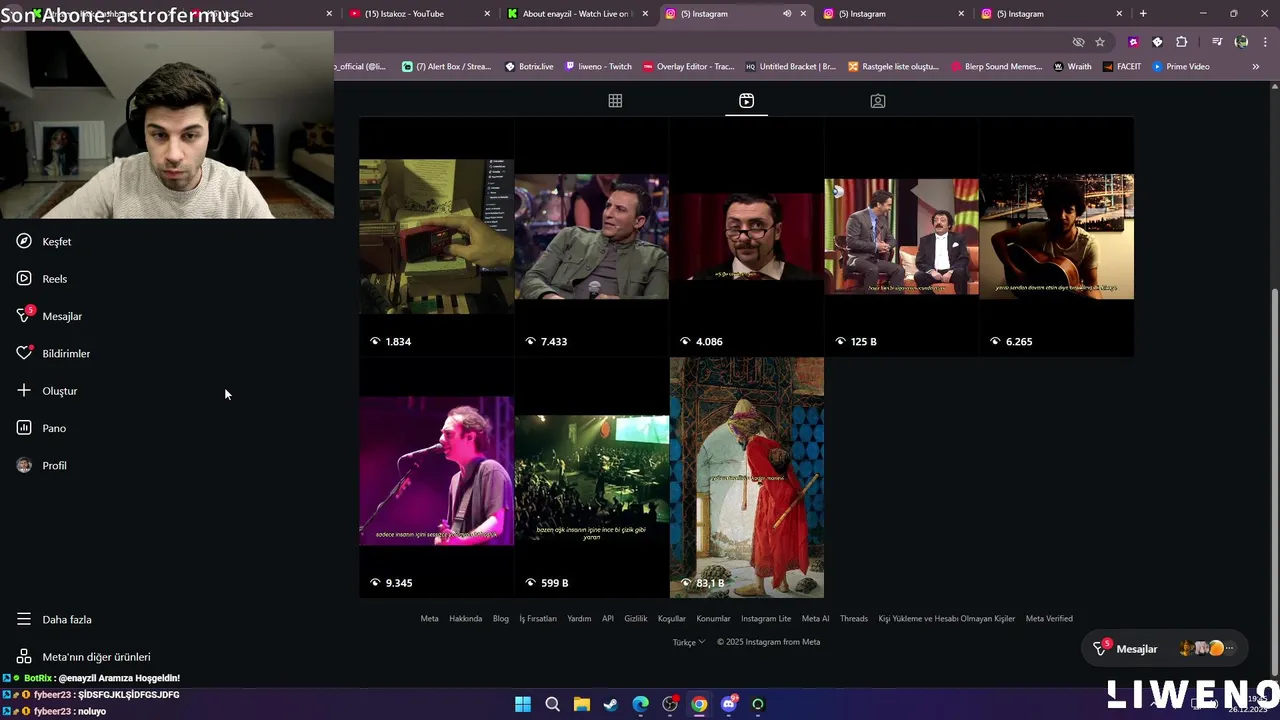Click Oluştur to create a post
The height and width of the screenshot is (720, 1280).
47,391
